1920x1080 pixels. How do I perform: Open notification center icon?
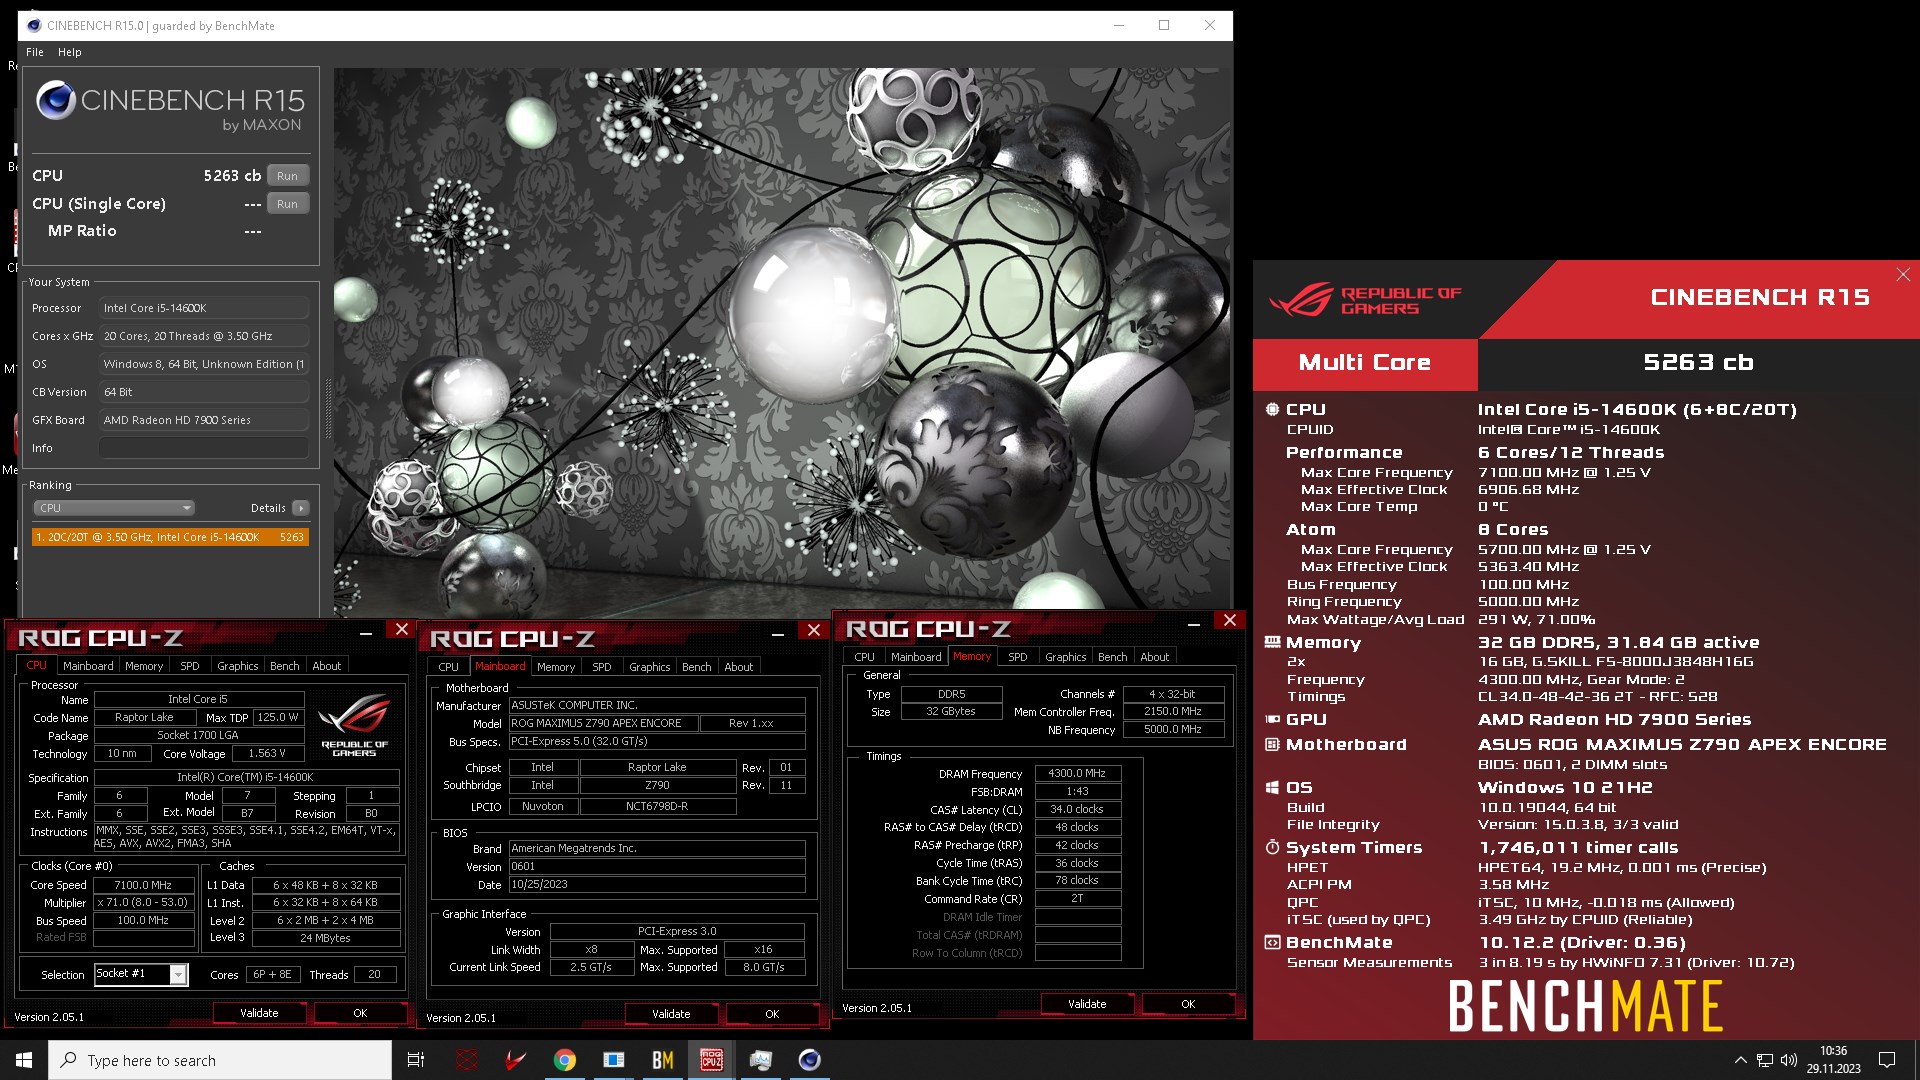click(1887, 1060)
